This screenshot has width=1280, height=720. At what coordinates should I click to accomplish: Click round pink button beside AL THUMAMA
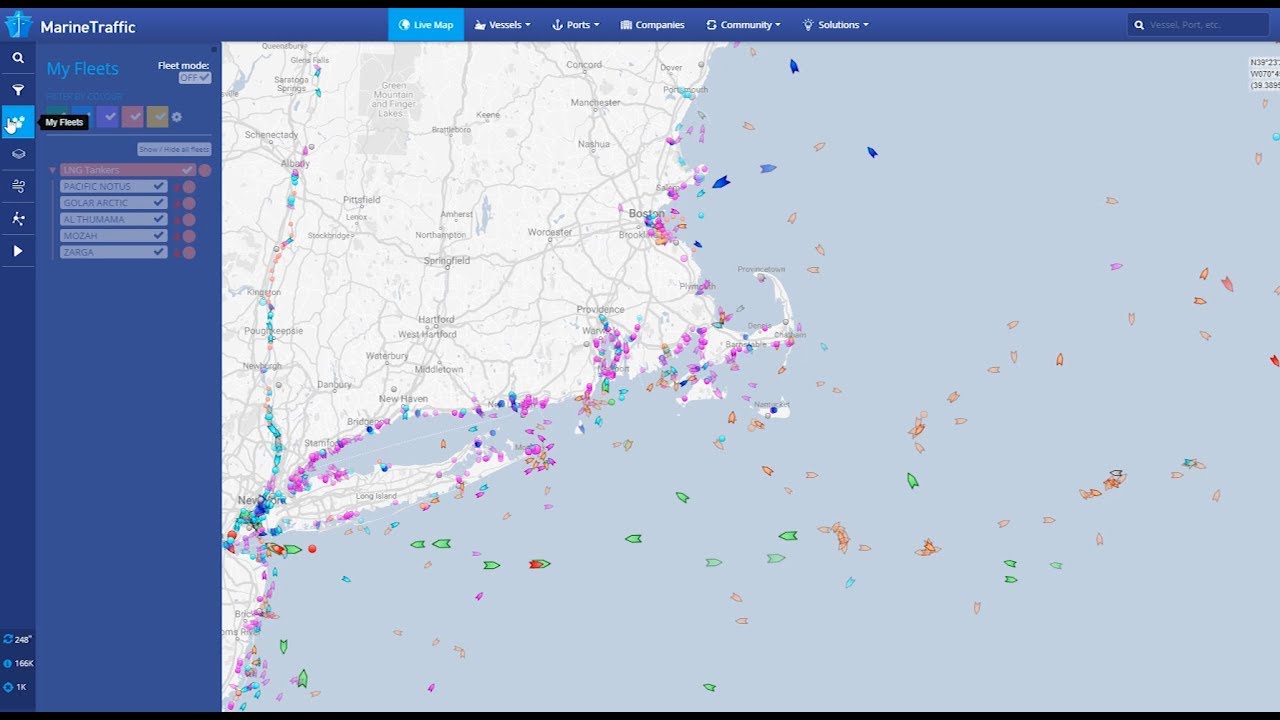189,220
